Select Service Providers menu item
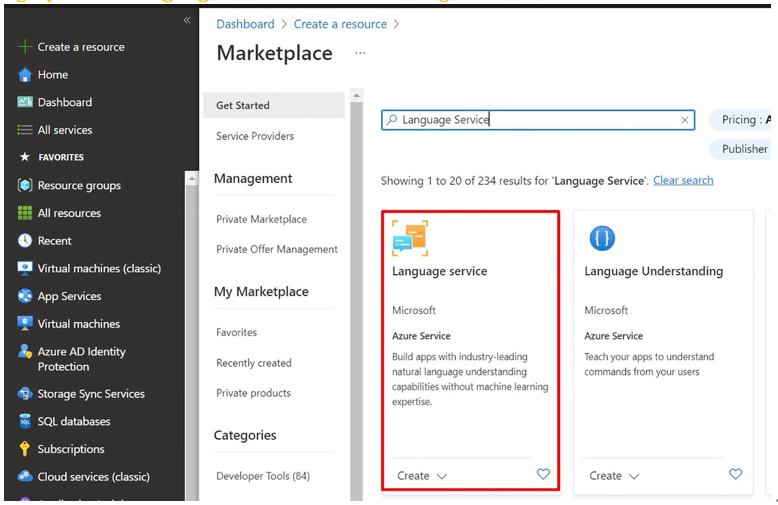This screenshot has height=505, width=778. pos(255,136)
